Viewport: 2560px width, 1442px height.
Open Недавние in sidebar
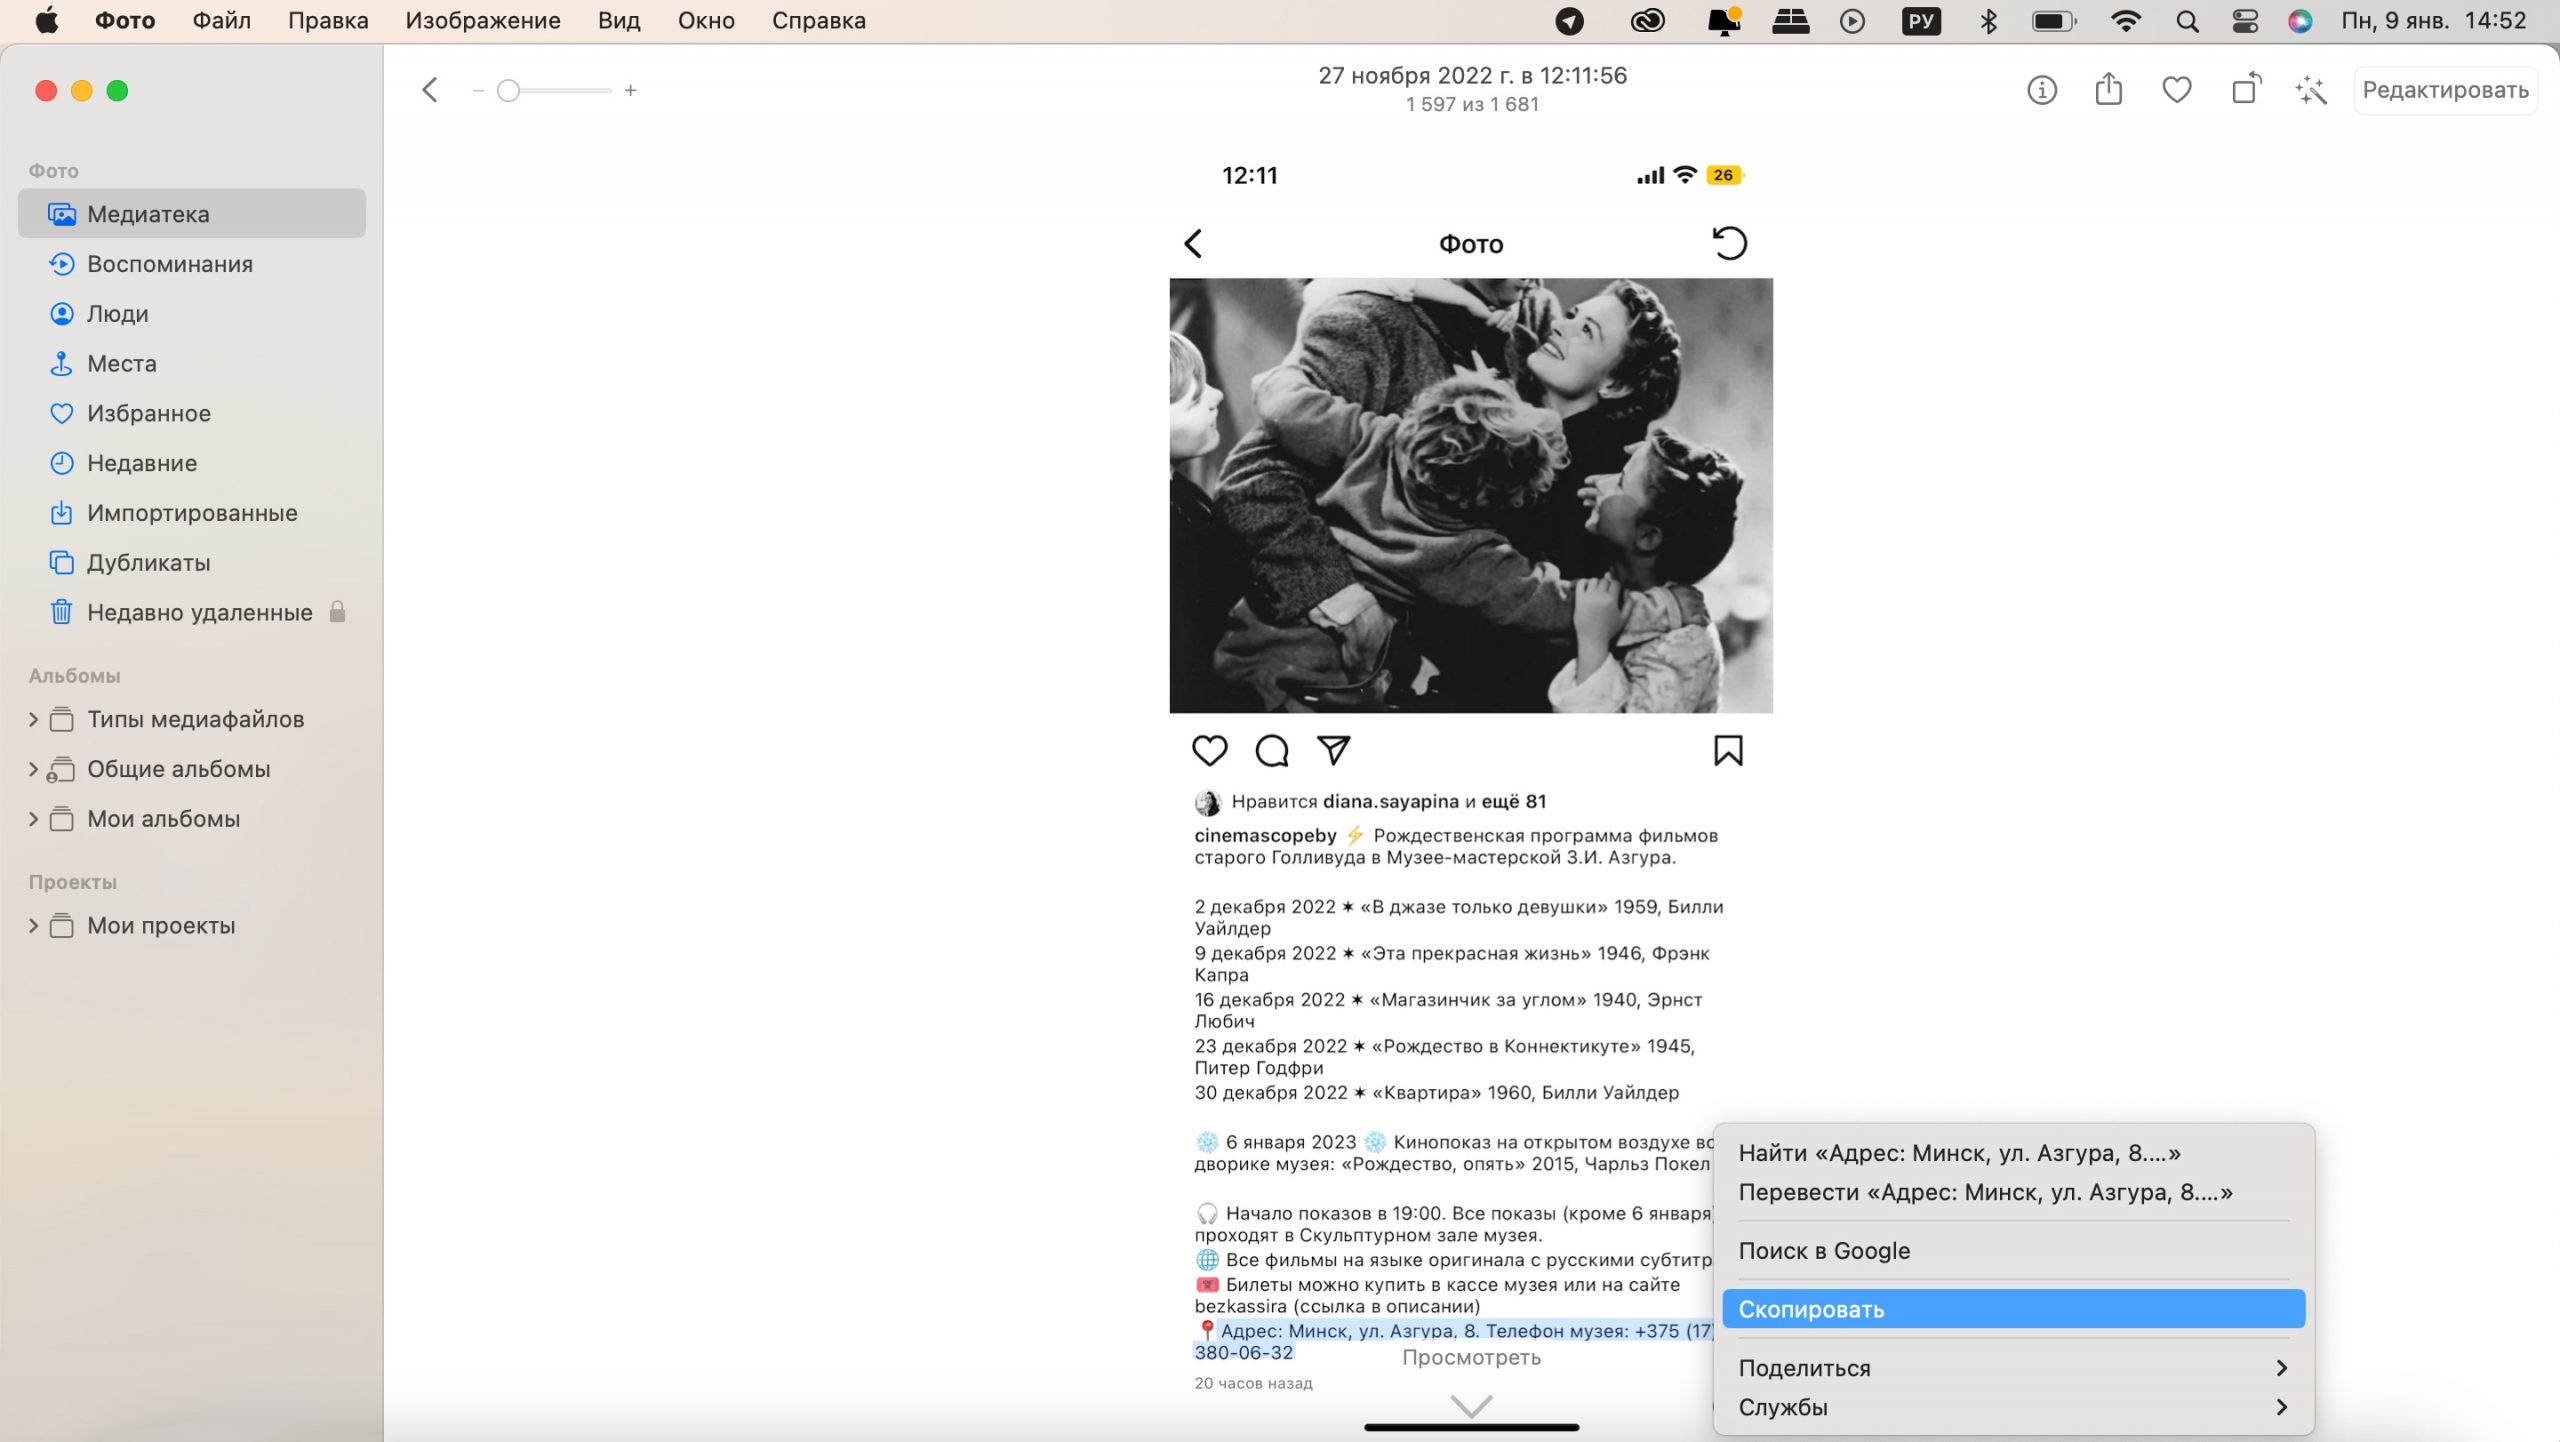tap(192, 463)
